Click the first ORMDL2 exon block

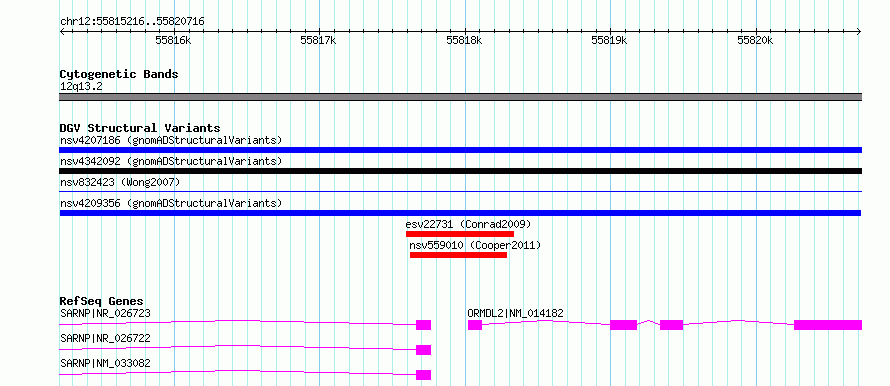pyautogui.click(x=475, y=325)
